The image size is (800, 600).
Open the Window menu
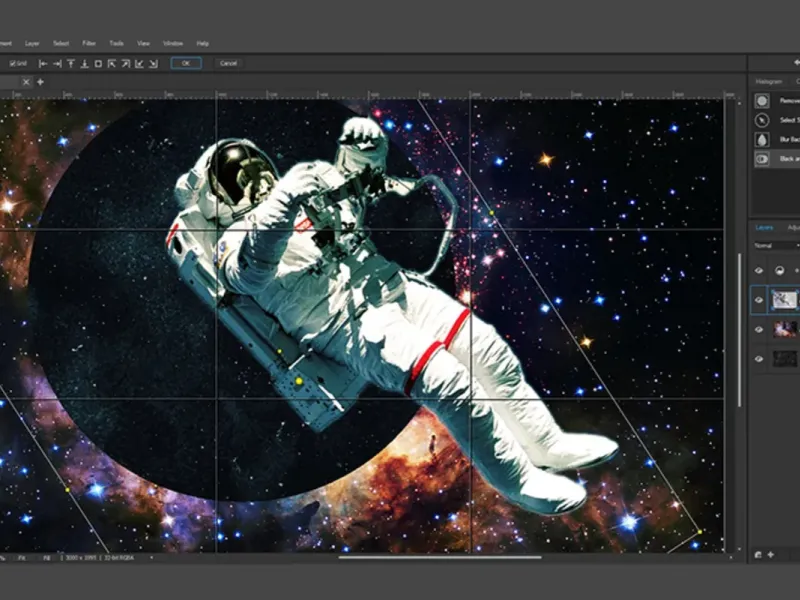tap(172, 44)
